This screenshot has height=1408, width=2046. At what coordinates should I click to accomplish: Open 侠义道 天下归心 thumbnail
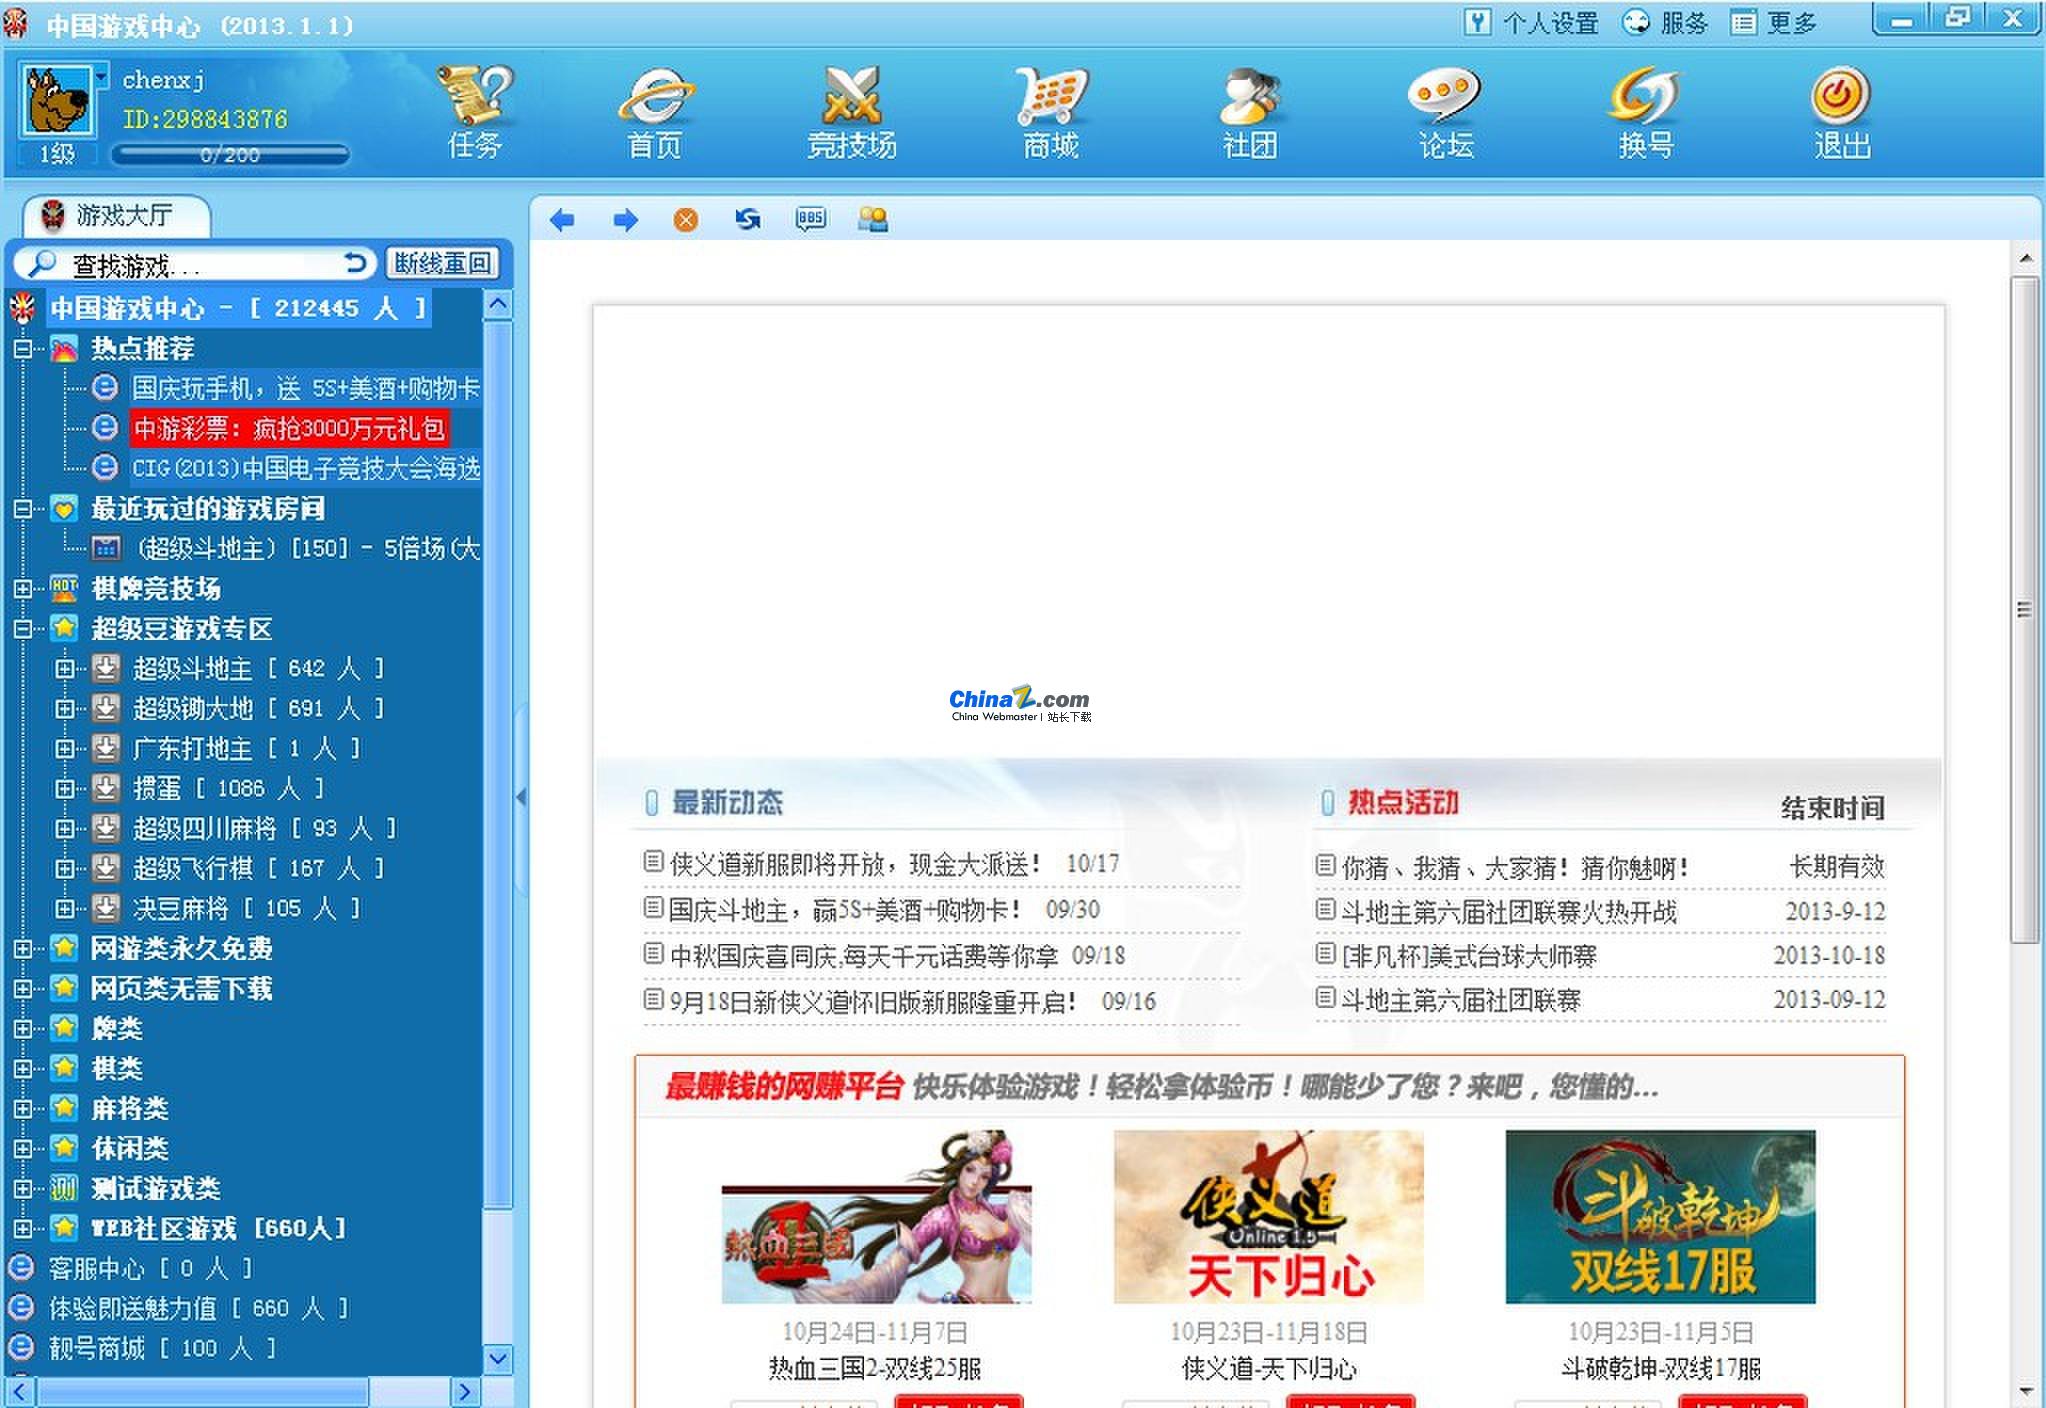pos(1268,1216)
